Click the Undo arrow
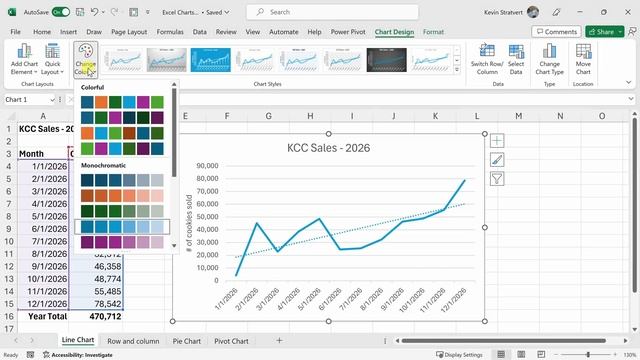Screen dimensions: 640x360 94,12
